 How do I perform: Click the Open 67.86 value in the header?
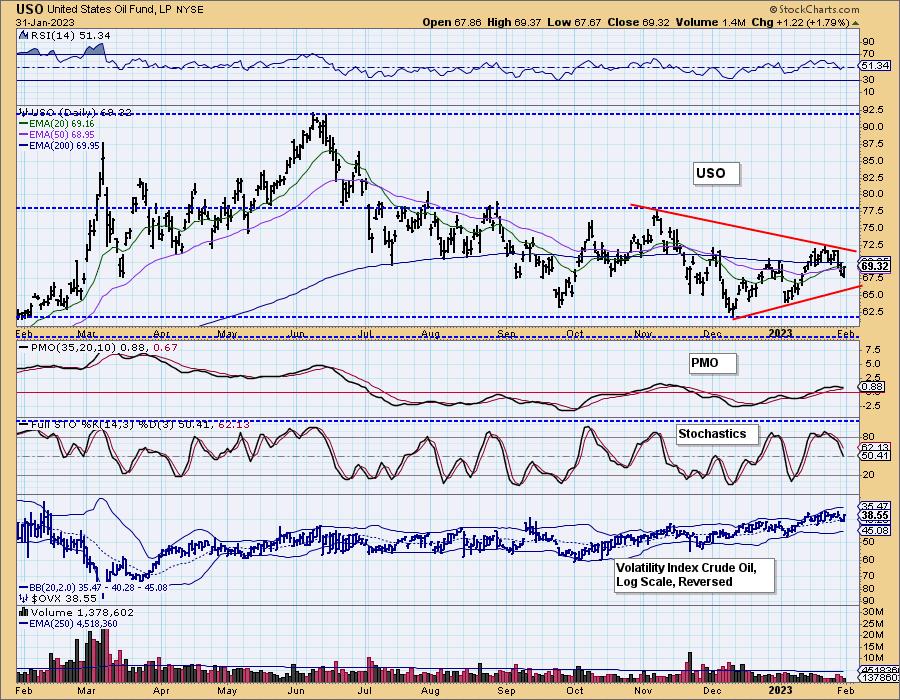pos(453,22)
